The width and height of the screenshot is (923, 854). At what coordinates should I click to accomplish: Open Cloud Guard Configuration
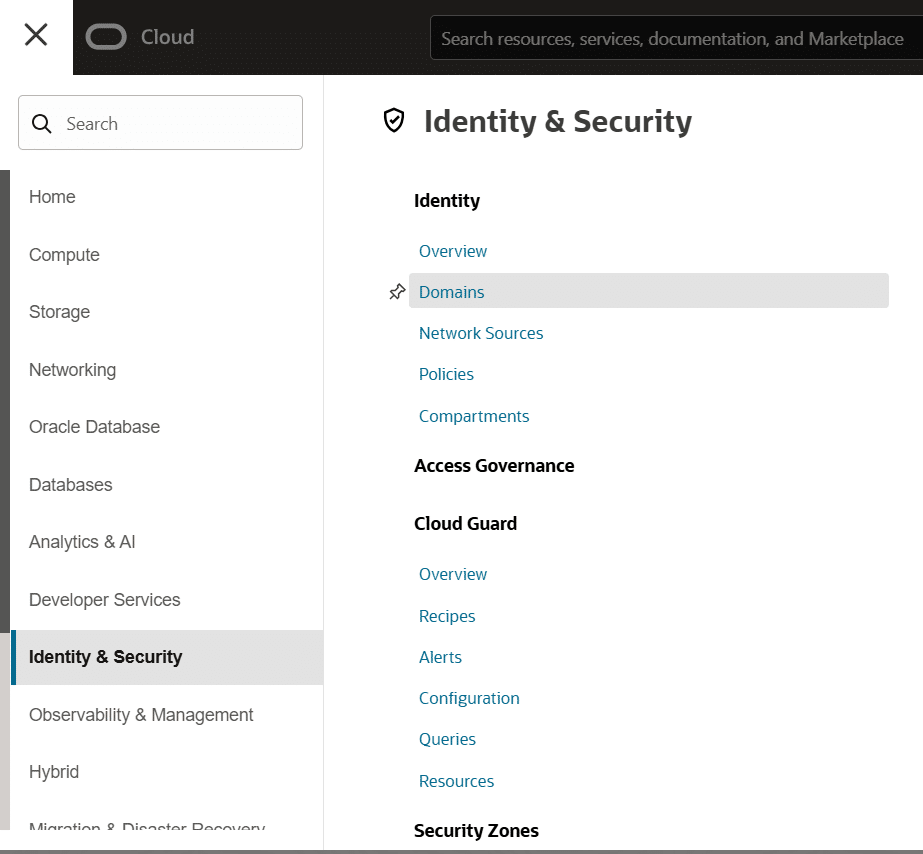pos(469,698)
